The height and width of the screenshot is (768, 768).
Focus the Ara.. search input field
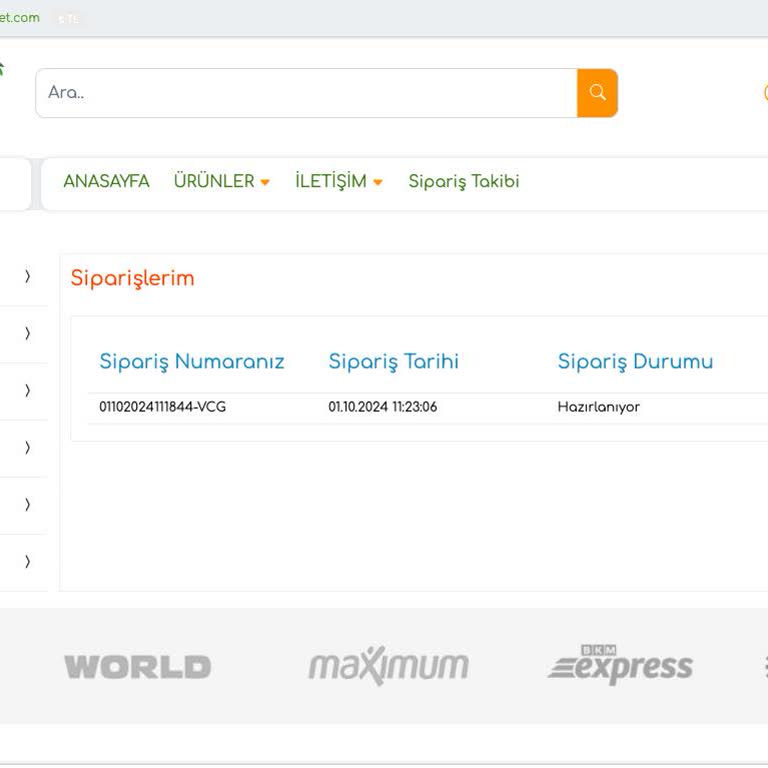[305, 93]
